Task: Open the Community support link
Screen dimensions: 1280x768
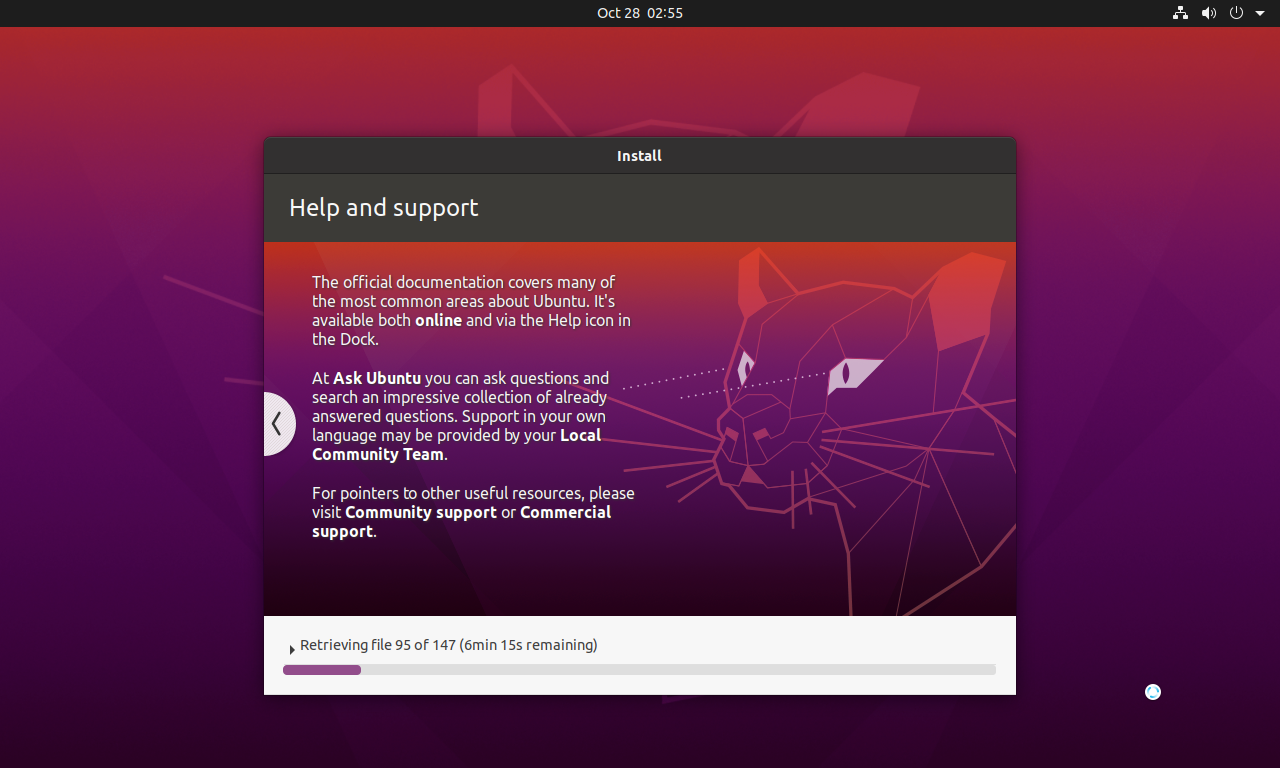Action: click(421, 512)
